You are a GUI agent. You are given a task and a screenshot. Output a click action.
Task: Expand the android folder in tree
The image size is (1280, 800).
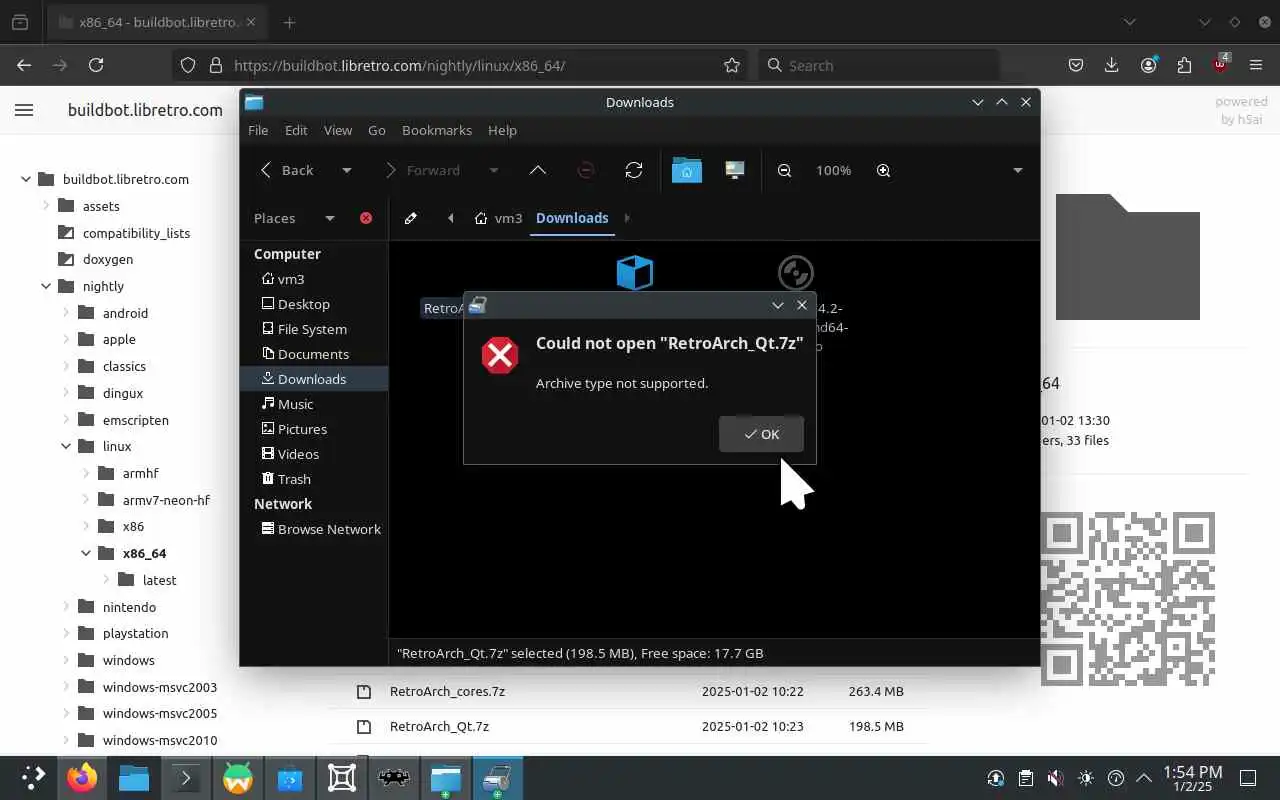[x=66, y=313]
